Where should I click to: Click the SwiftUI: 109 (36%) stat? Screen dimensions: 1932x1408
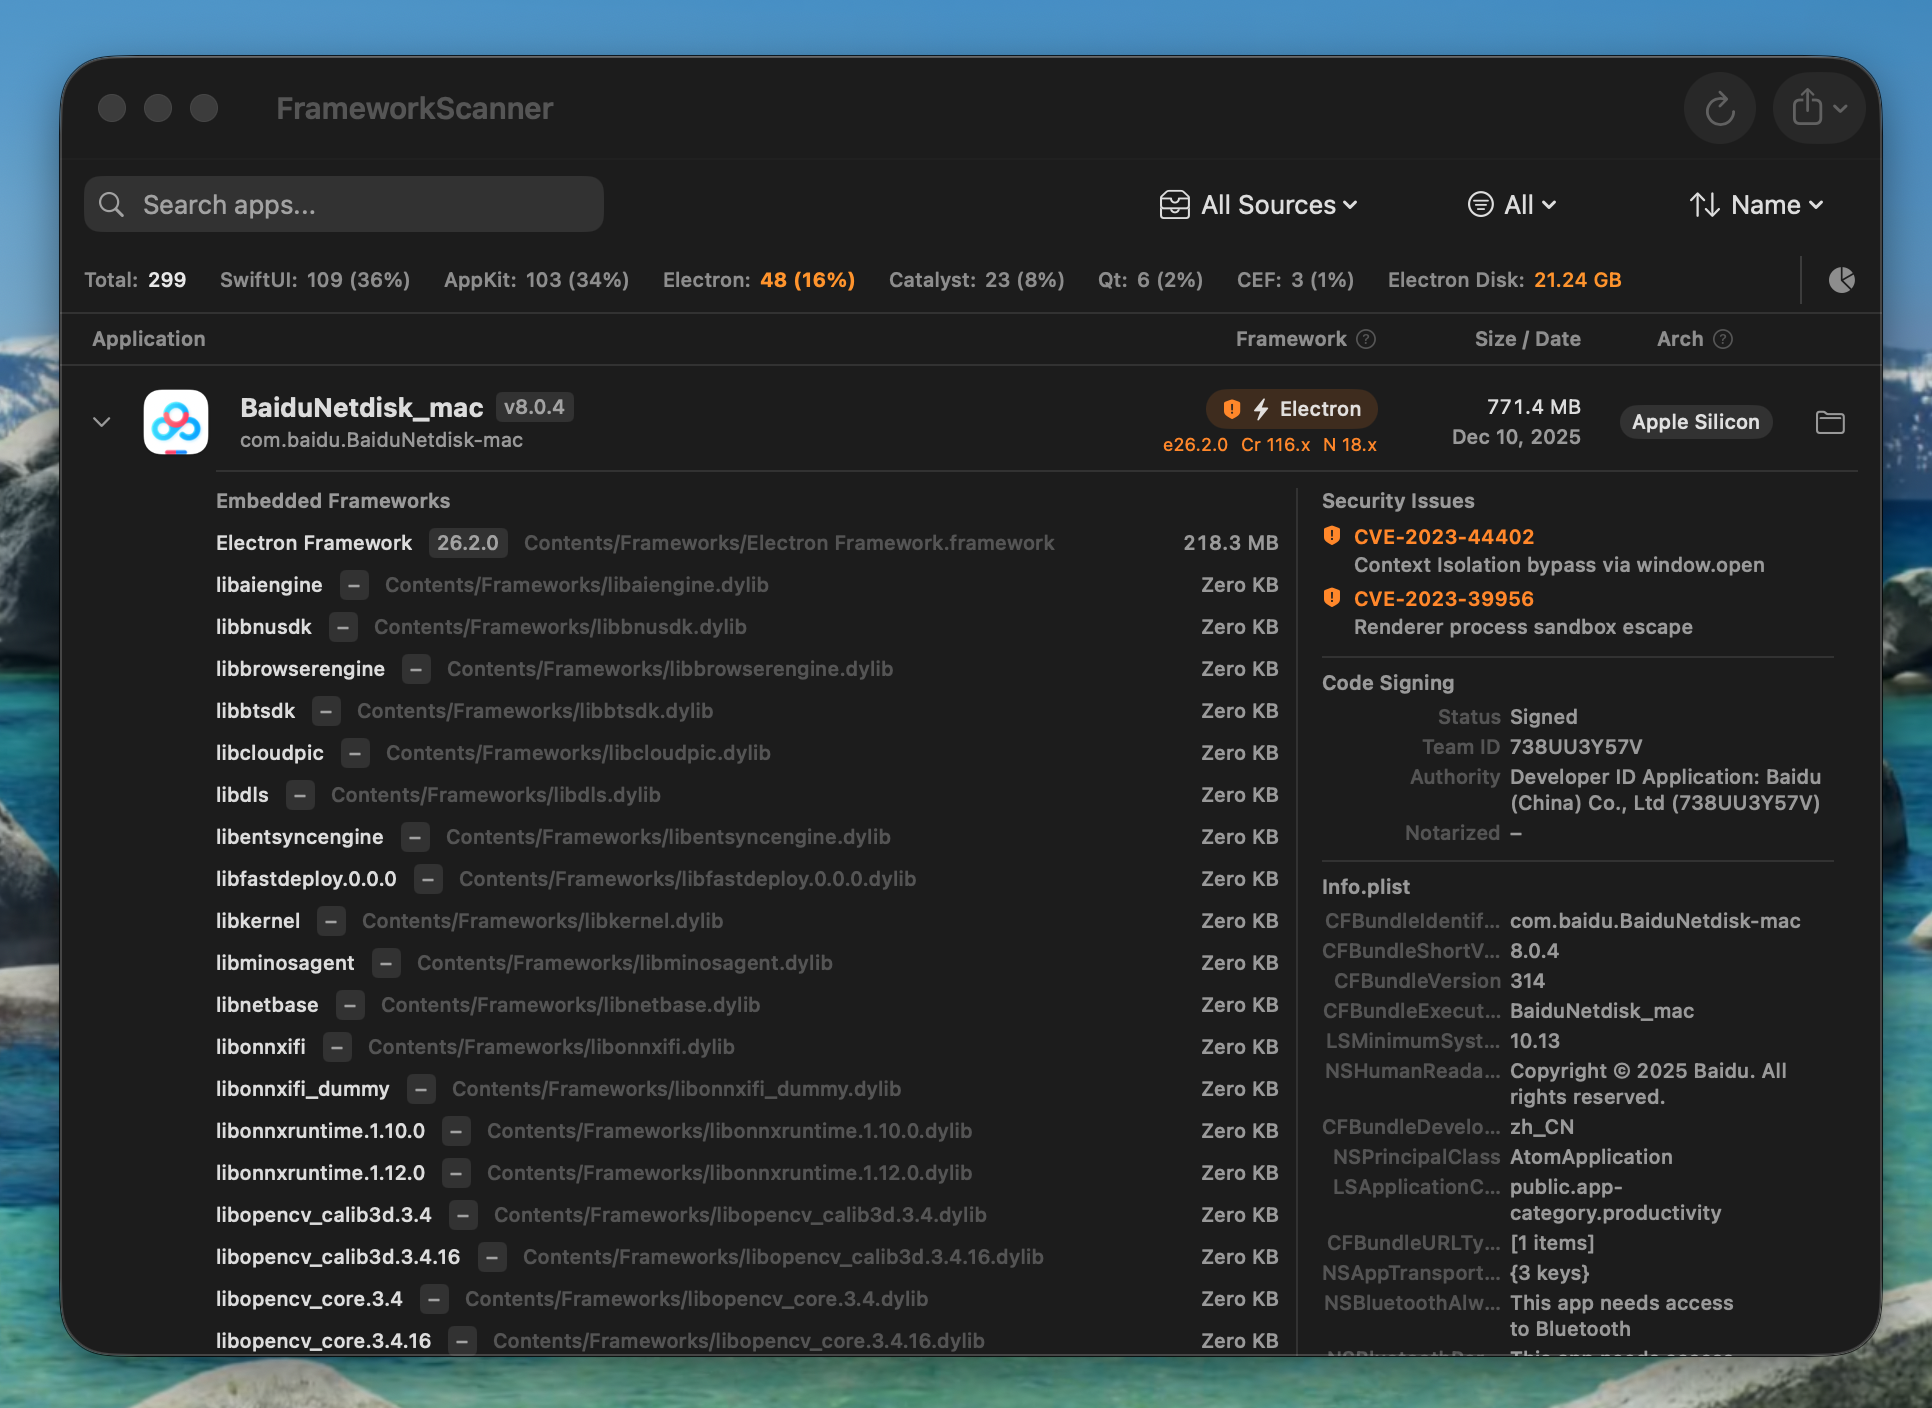click(x=315, y=280)
